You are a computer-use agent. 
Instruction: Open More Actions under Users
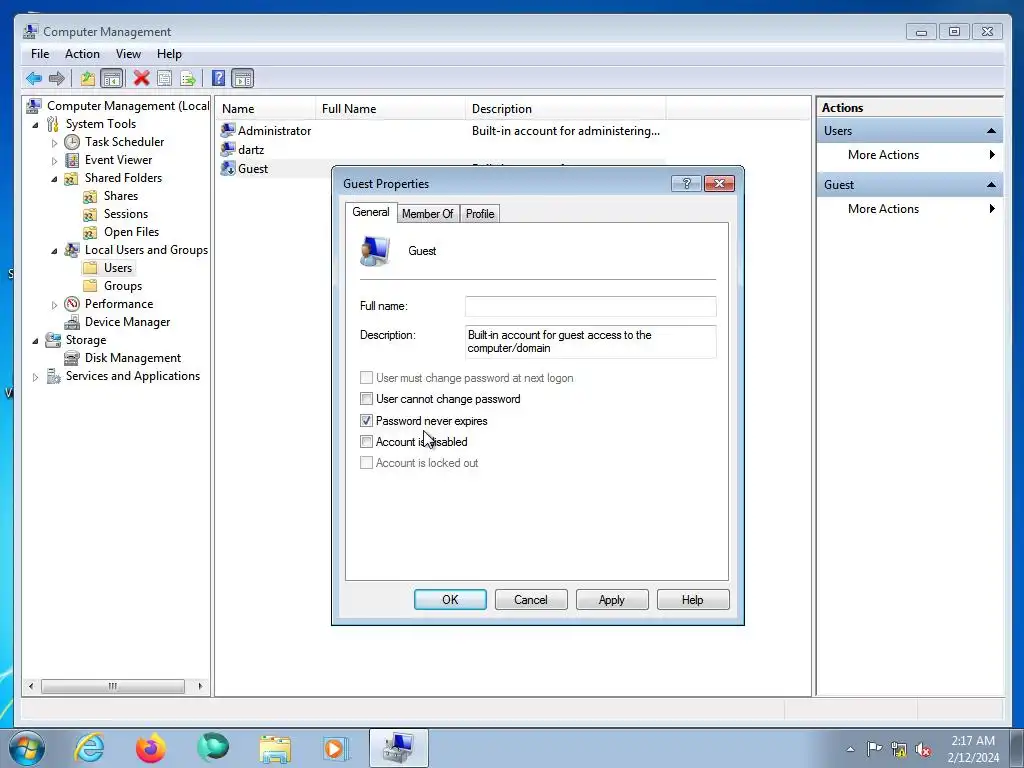coord(910,155)
